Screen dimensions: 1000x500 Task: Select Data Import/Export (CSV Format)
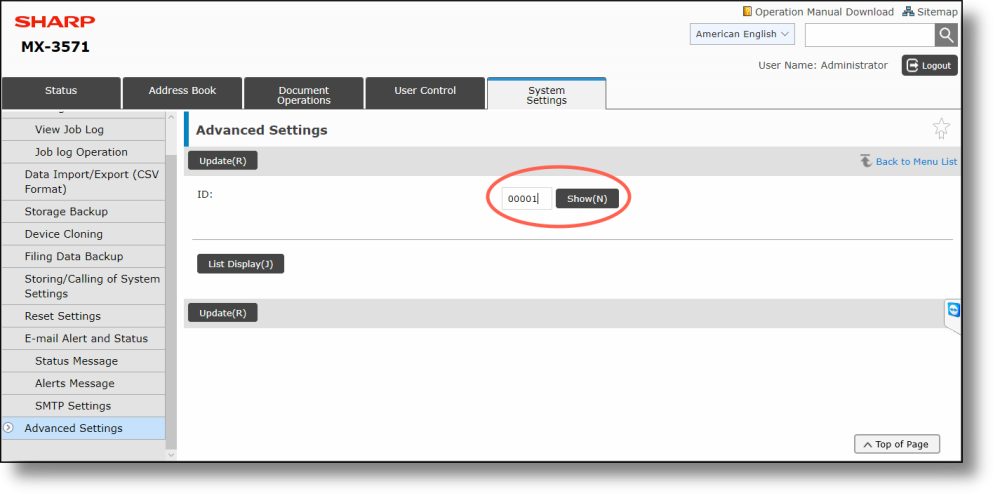point(83,182)
